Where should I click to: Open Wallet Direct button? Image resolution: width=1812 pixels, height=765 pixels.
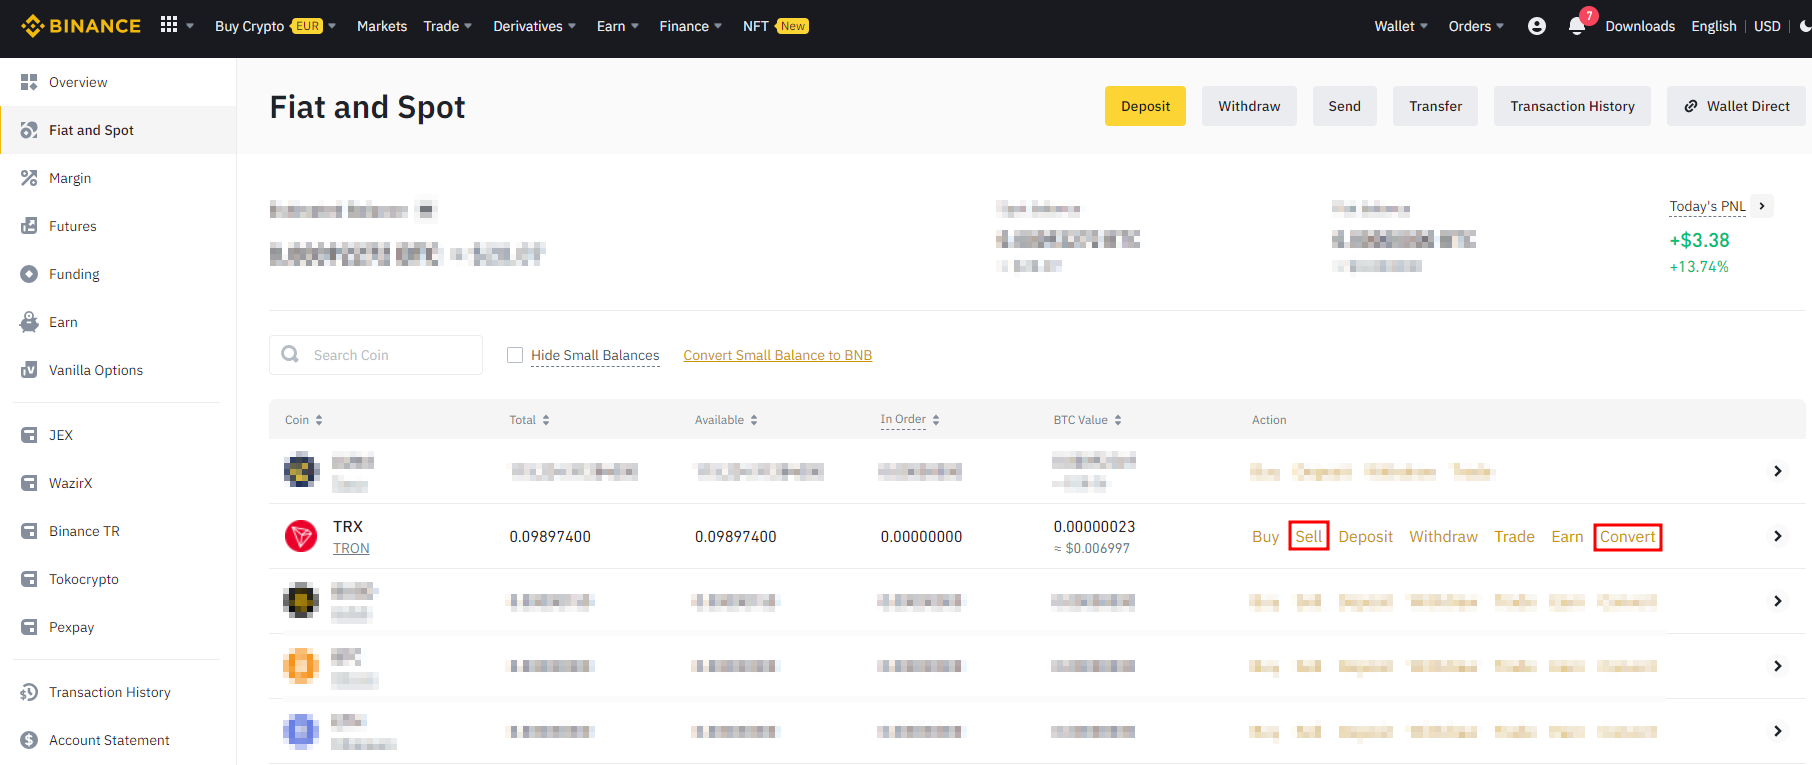(1736, 106)
